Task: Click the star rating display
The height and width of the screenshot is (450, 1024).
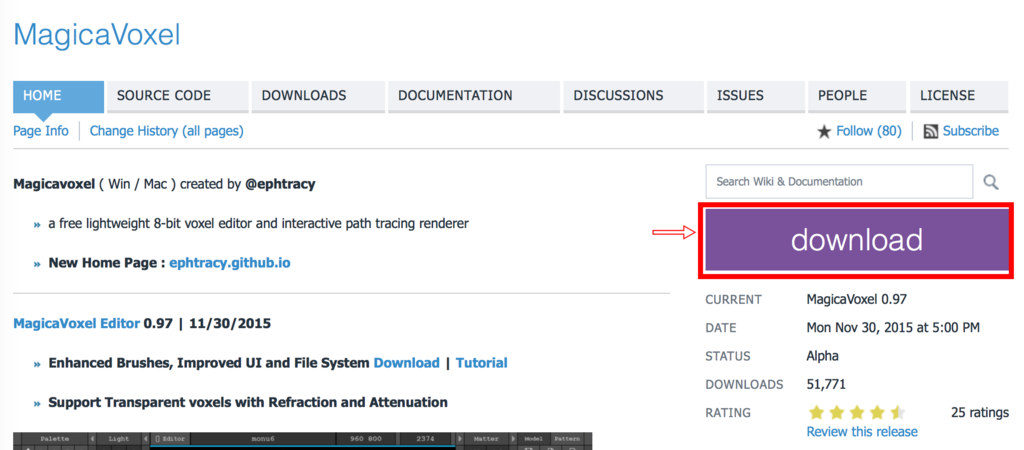Action: [857, 413]
